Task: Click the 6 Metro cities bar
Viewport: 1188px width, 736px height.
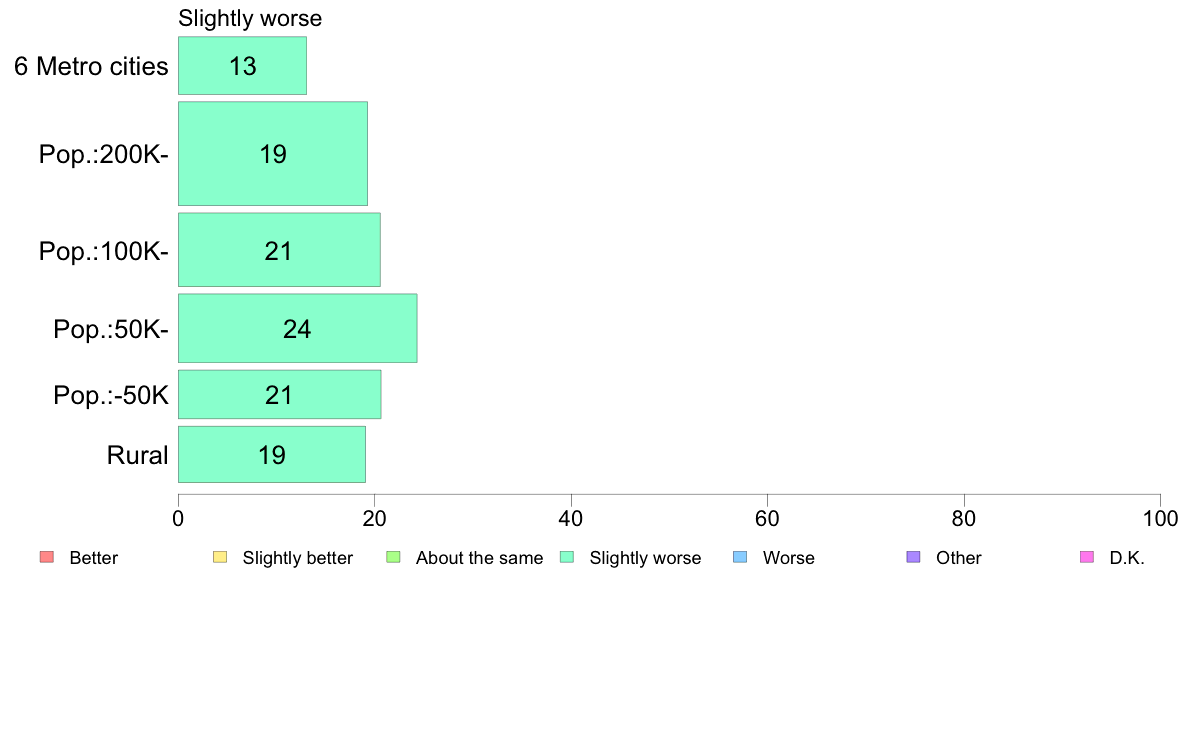Action: pyautogui.click(x=242, y=66)
